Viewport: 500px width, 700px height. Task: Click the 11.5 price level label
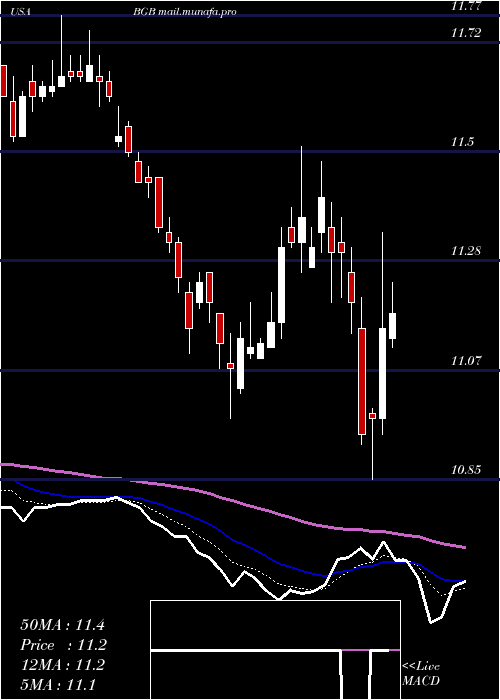[462, 142]
